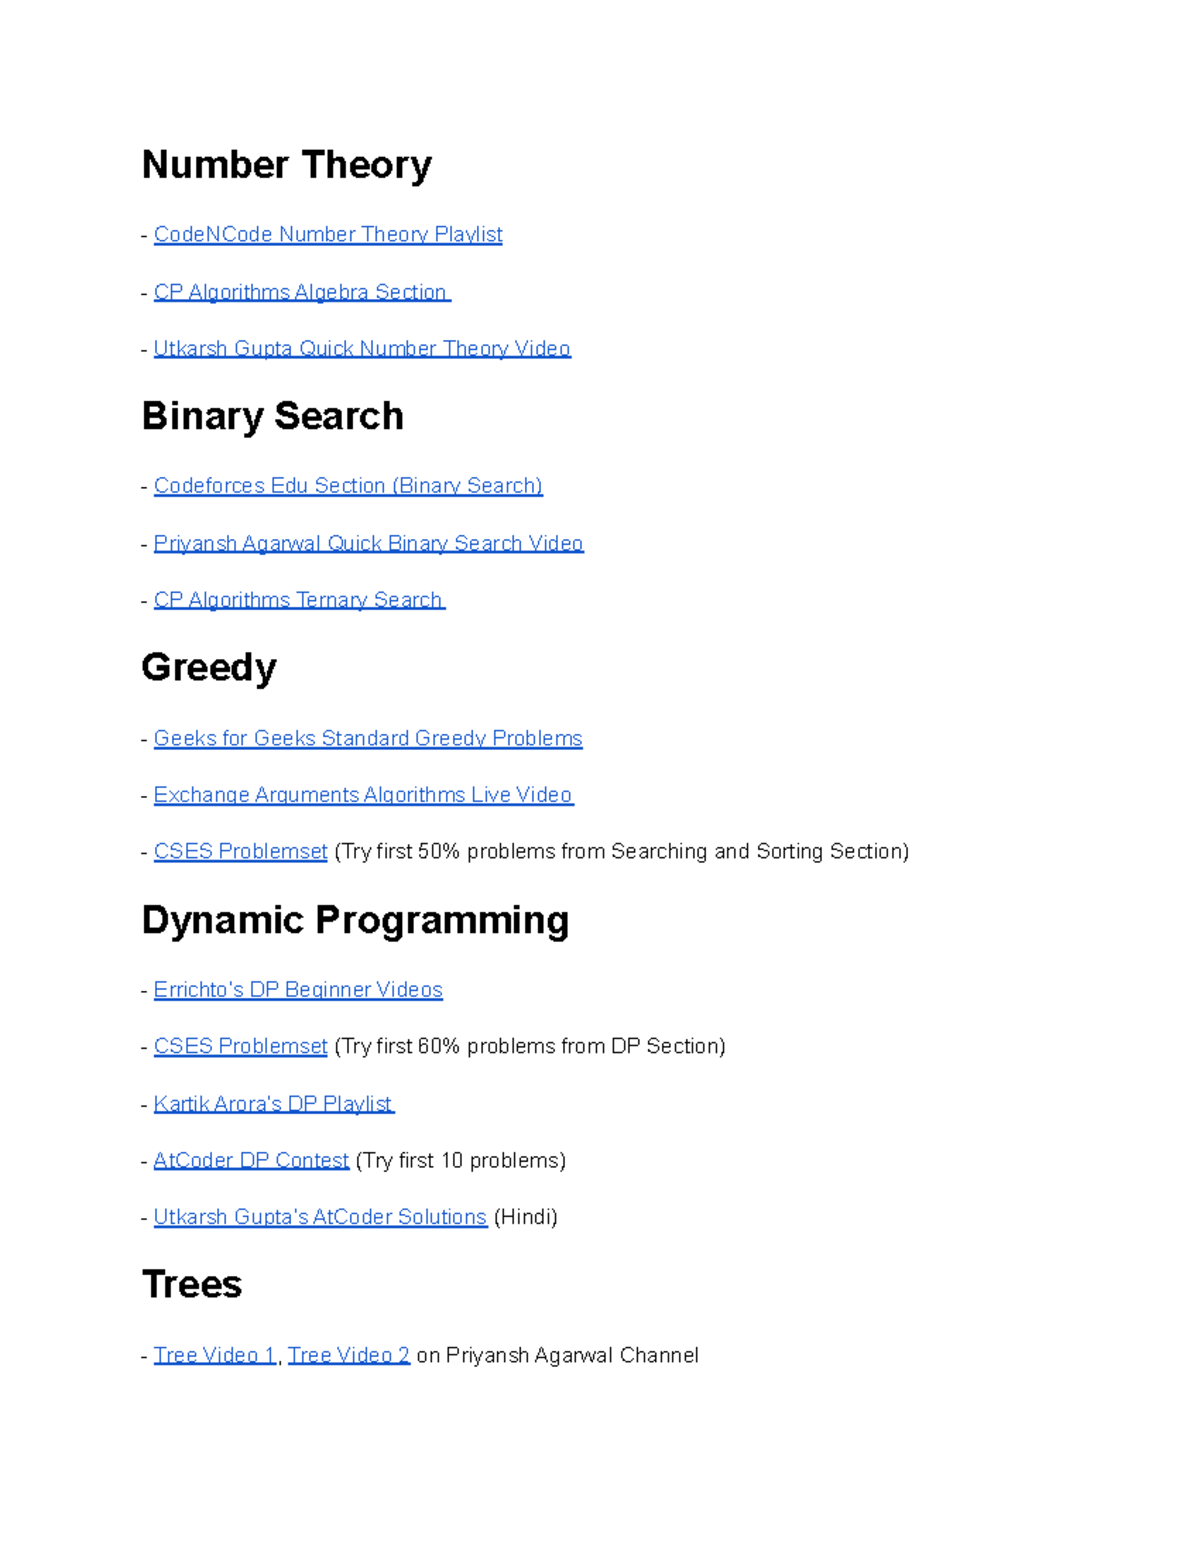Open Tree Video 1 link
The width and height of the screenshot is (1200, 1553).
[x=213, y=1355]
